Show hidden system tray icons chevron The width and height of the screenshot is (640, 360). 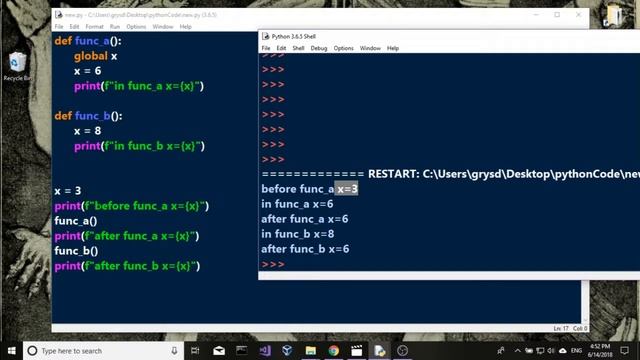(x=517, y=351)
